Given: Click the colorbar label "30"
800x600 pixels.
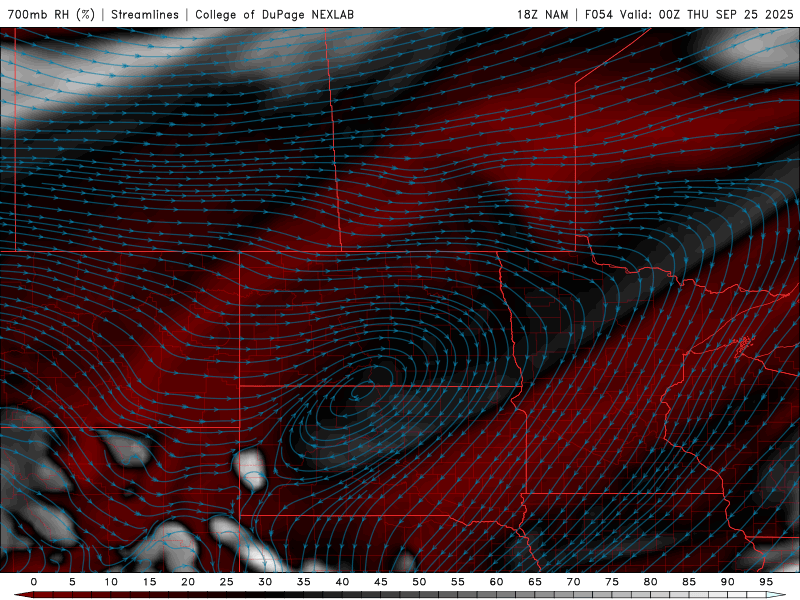Looking at the screenshot, I should coord(265,582).
